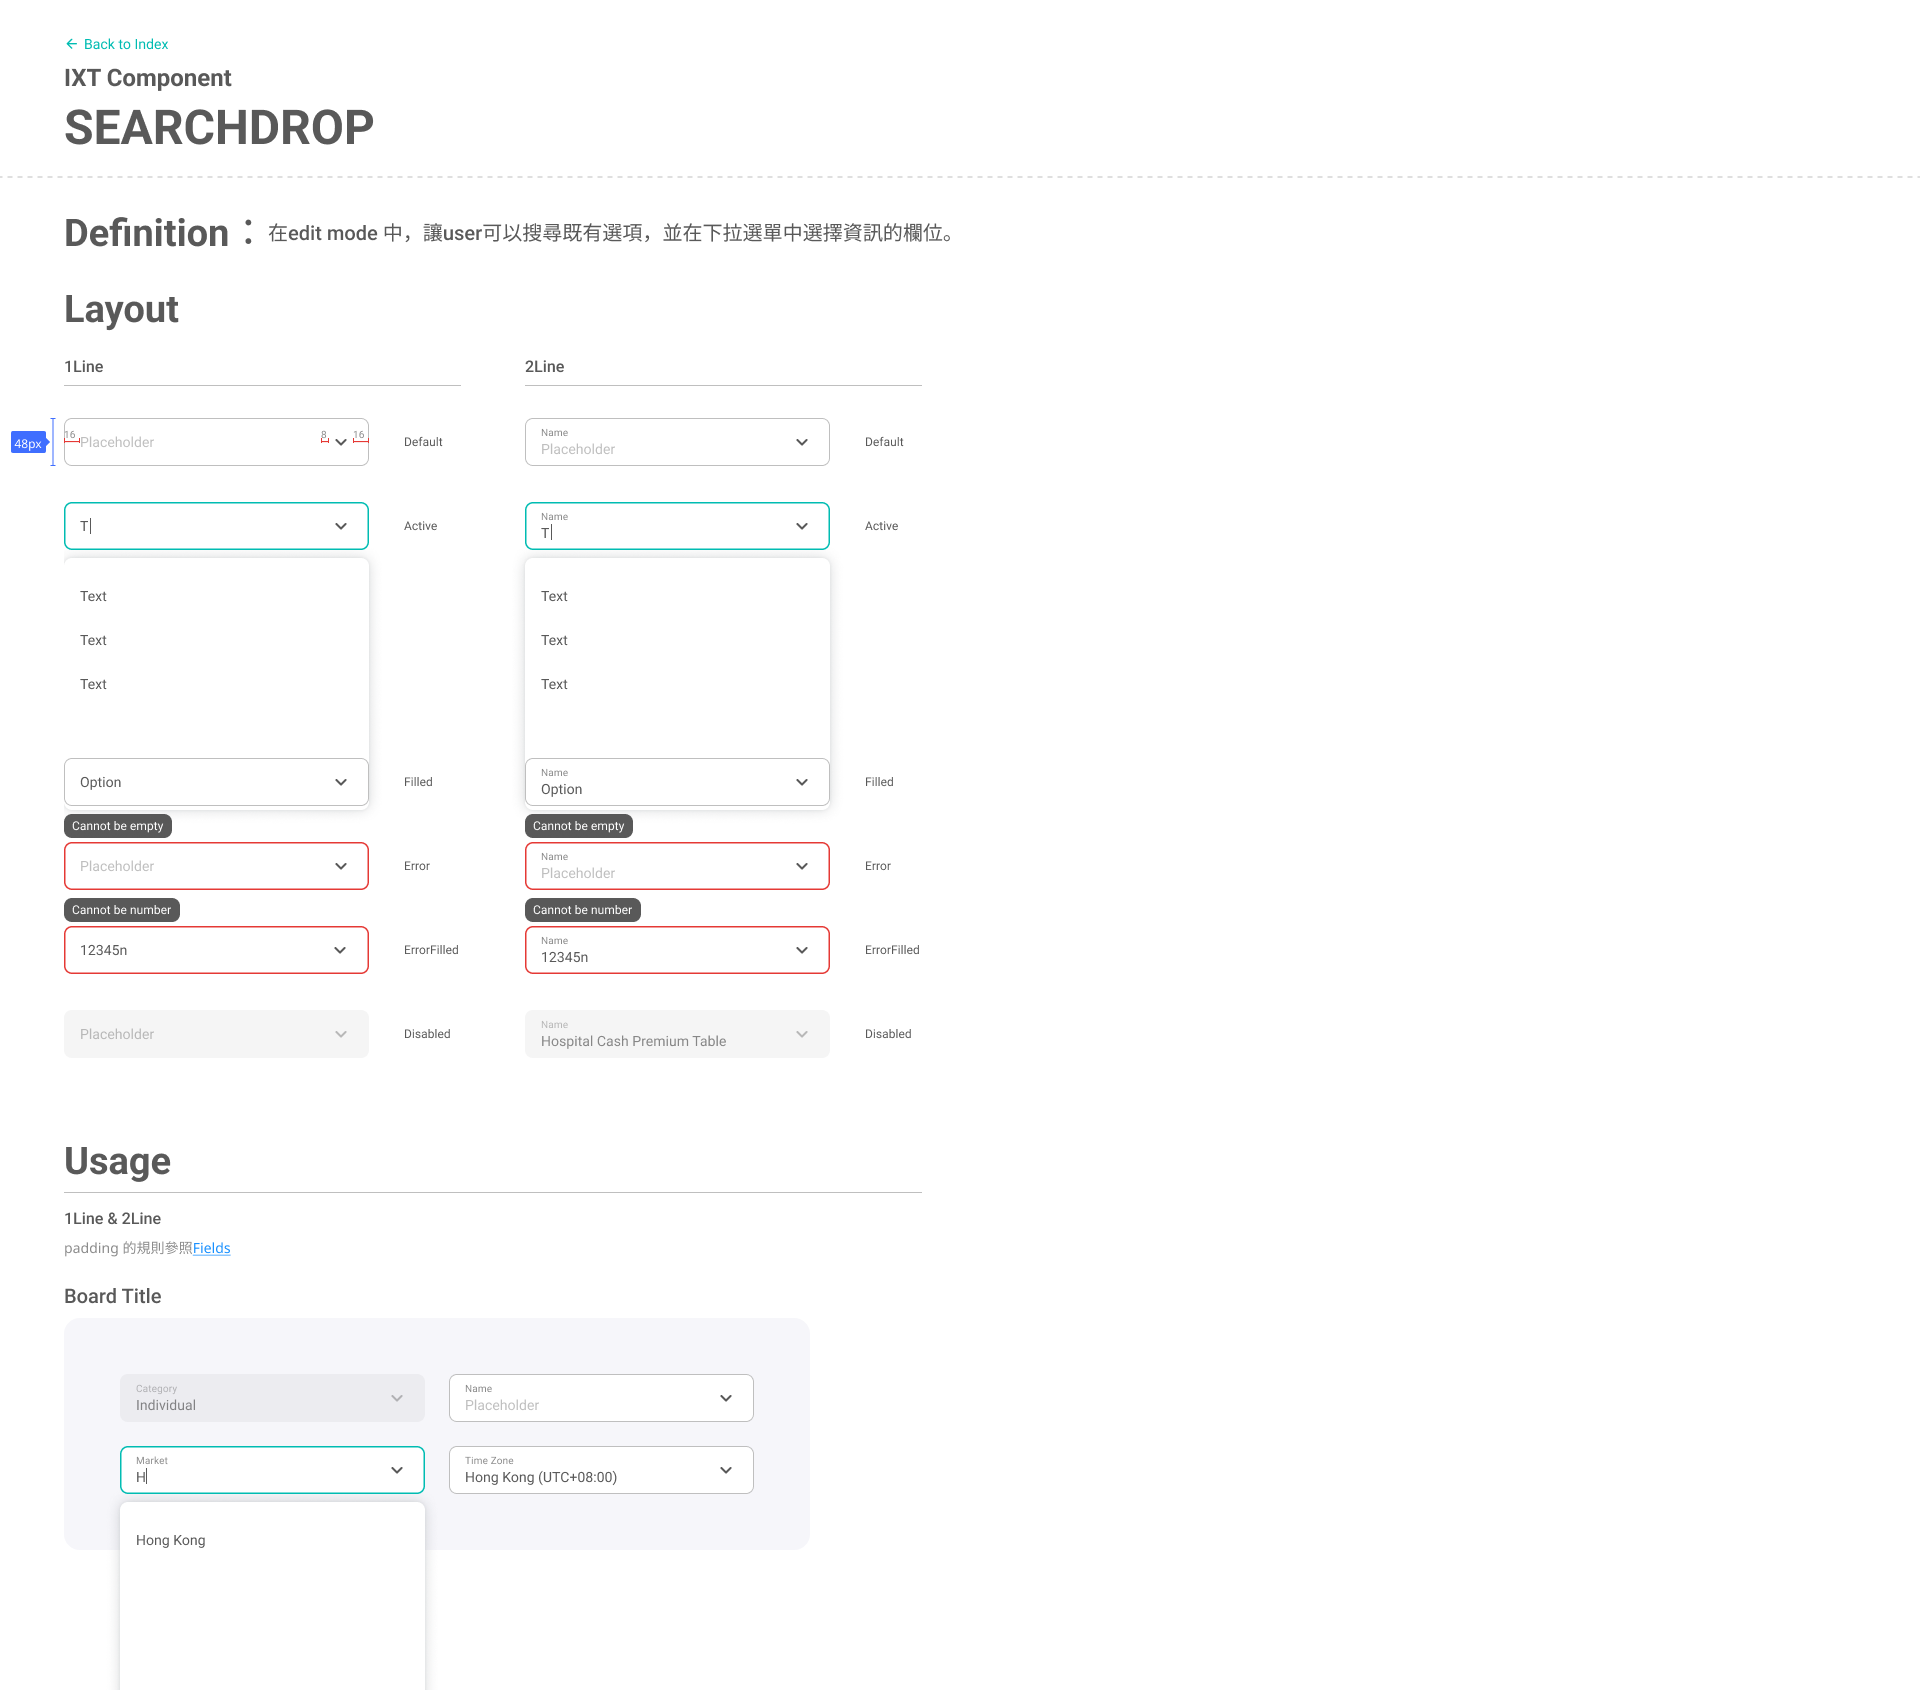The height and width of the screenshot is (1690, 1920).
Task: Click the Back to Index arrow icon
Action: tap(71, 44)
